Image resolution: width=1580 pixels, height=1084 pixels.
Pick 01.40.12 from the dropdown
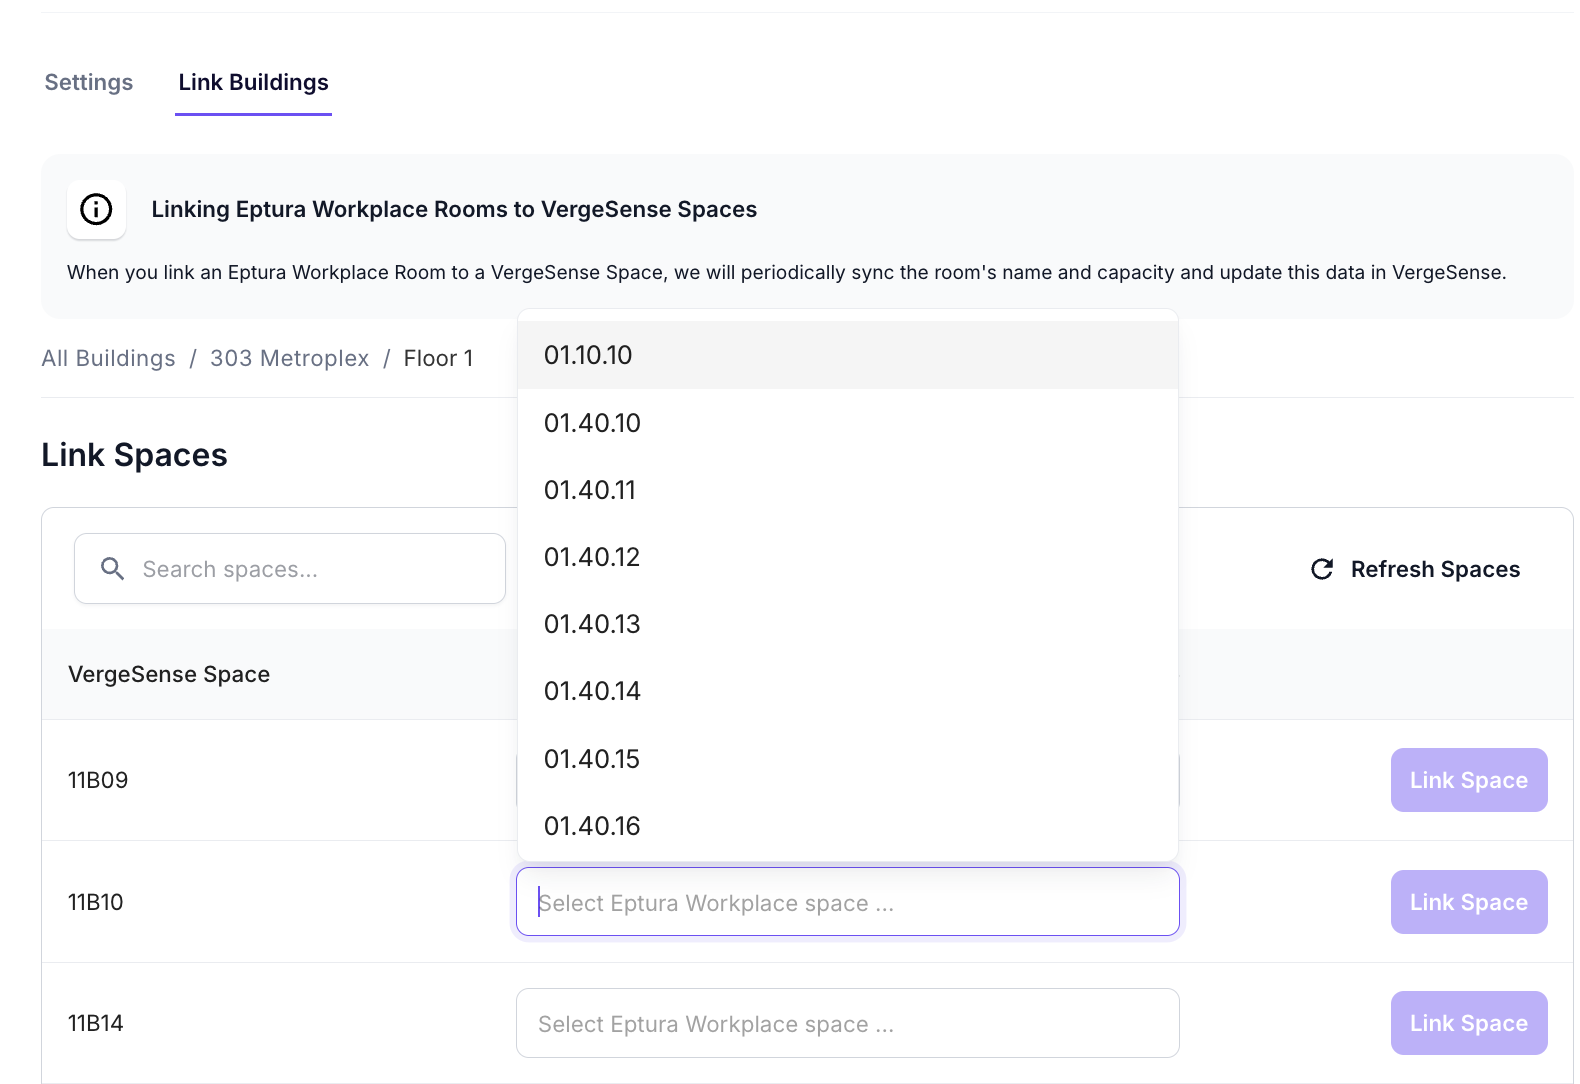coord(848,557)
